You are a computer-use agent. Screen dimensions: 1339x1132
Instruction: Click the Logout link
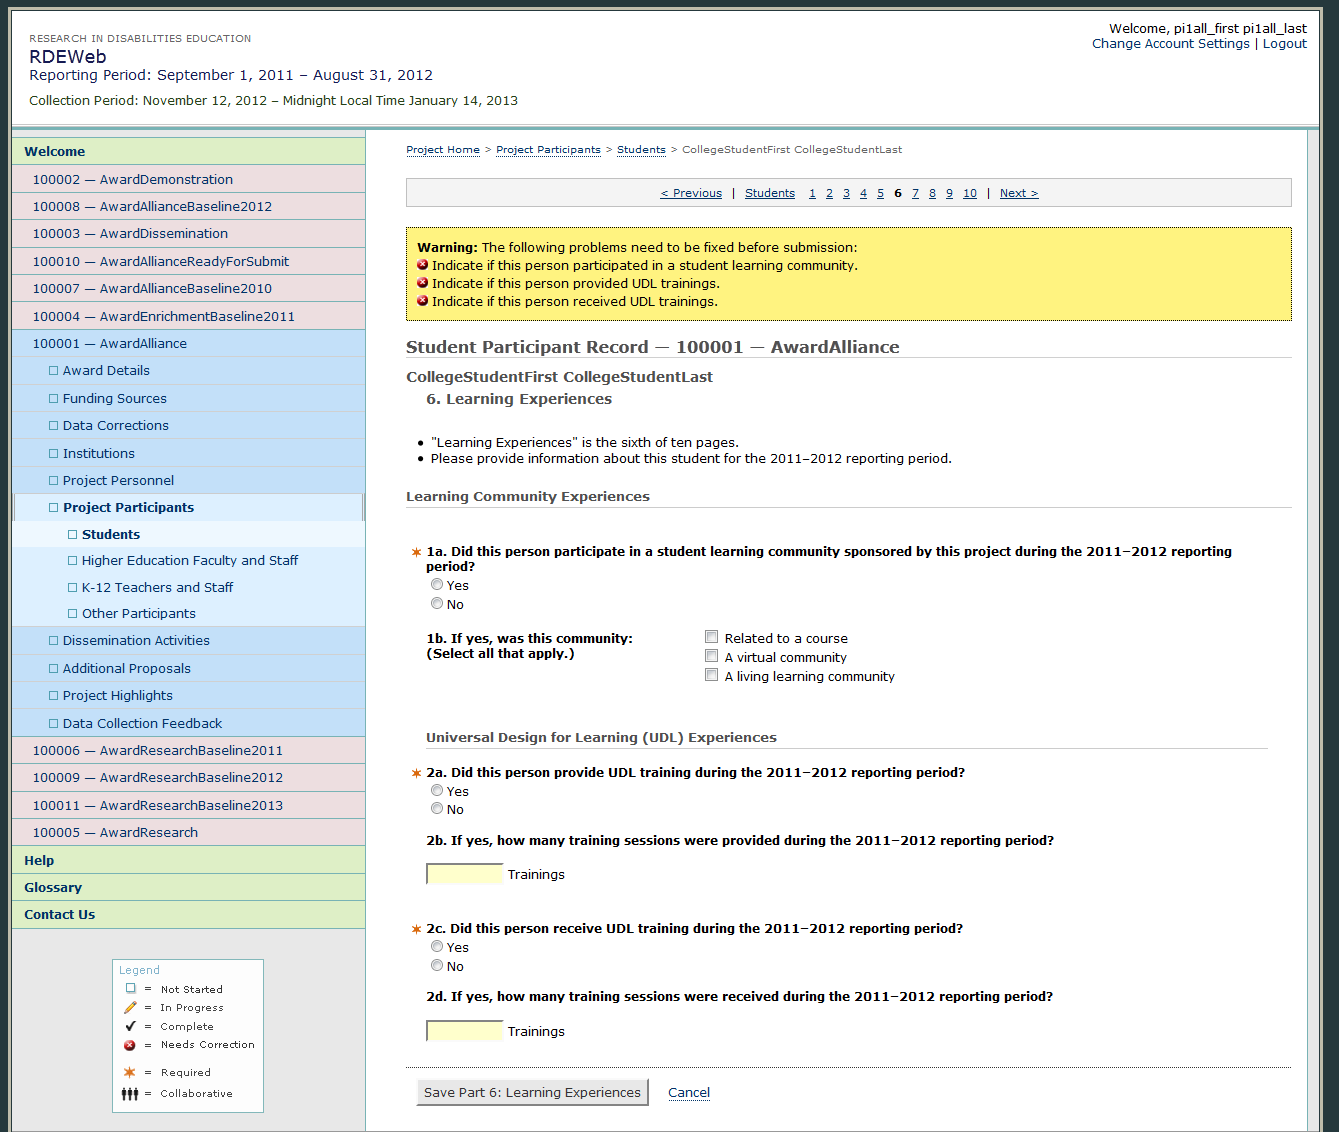[x=1284, y=44]
